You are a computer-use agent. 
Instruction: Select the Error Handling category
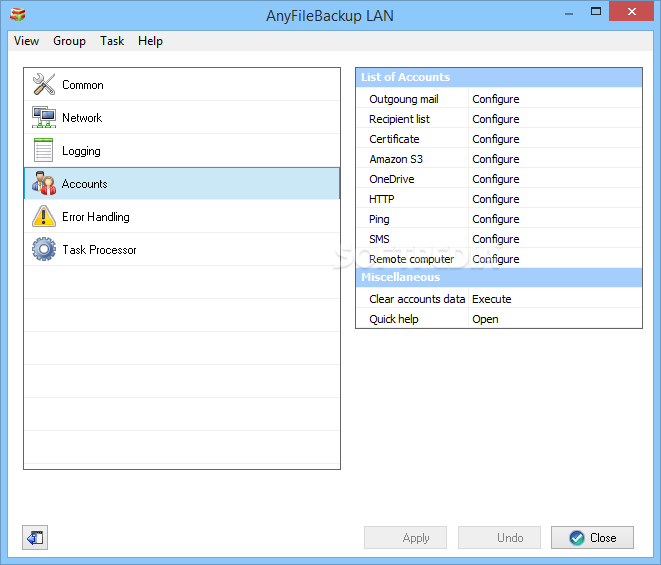click(x=182, y=216)
